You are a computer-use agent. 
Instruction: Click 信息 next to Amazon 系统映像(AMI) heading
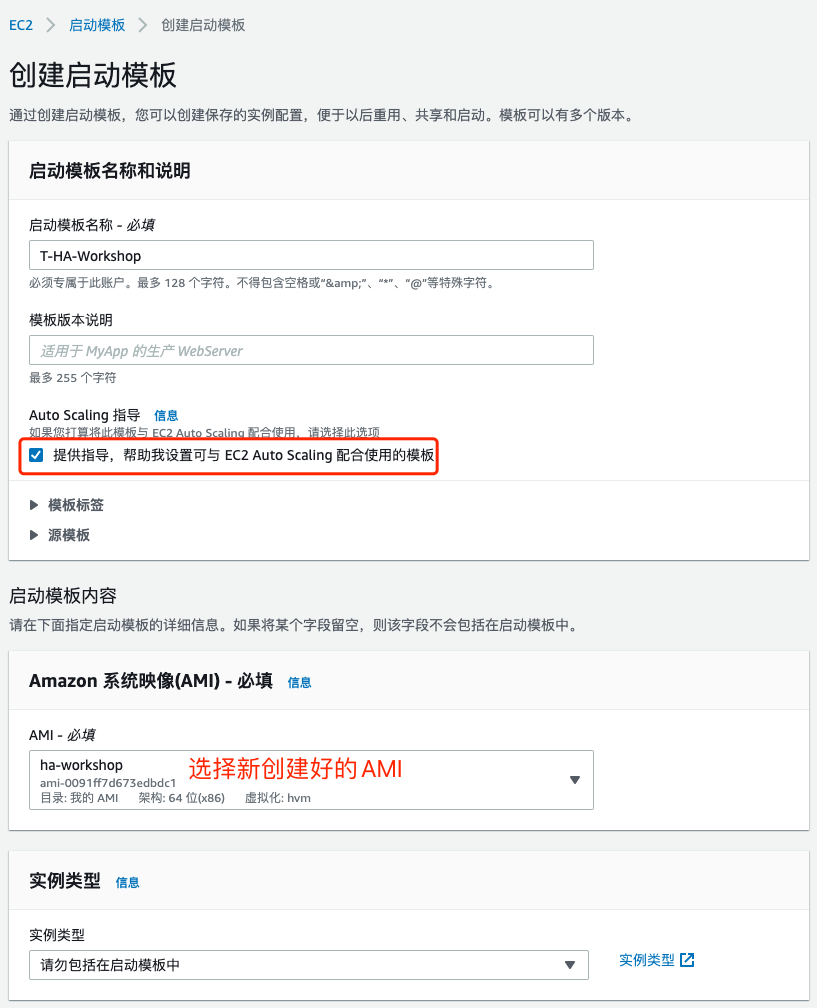click(x=299, y=681)
